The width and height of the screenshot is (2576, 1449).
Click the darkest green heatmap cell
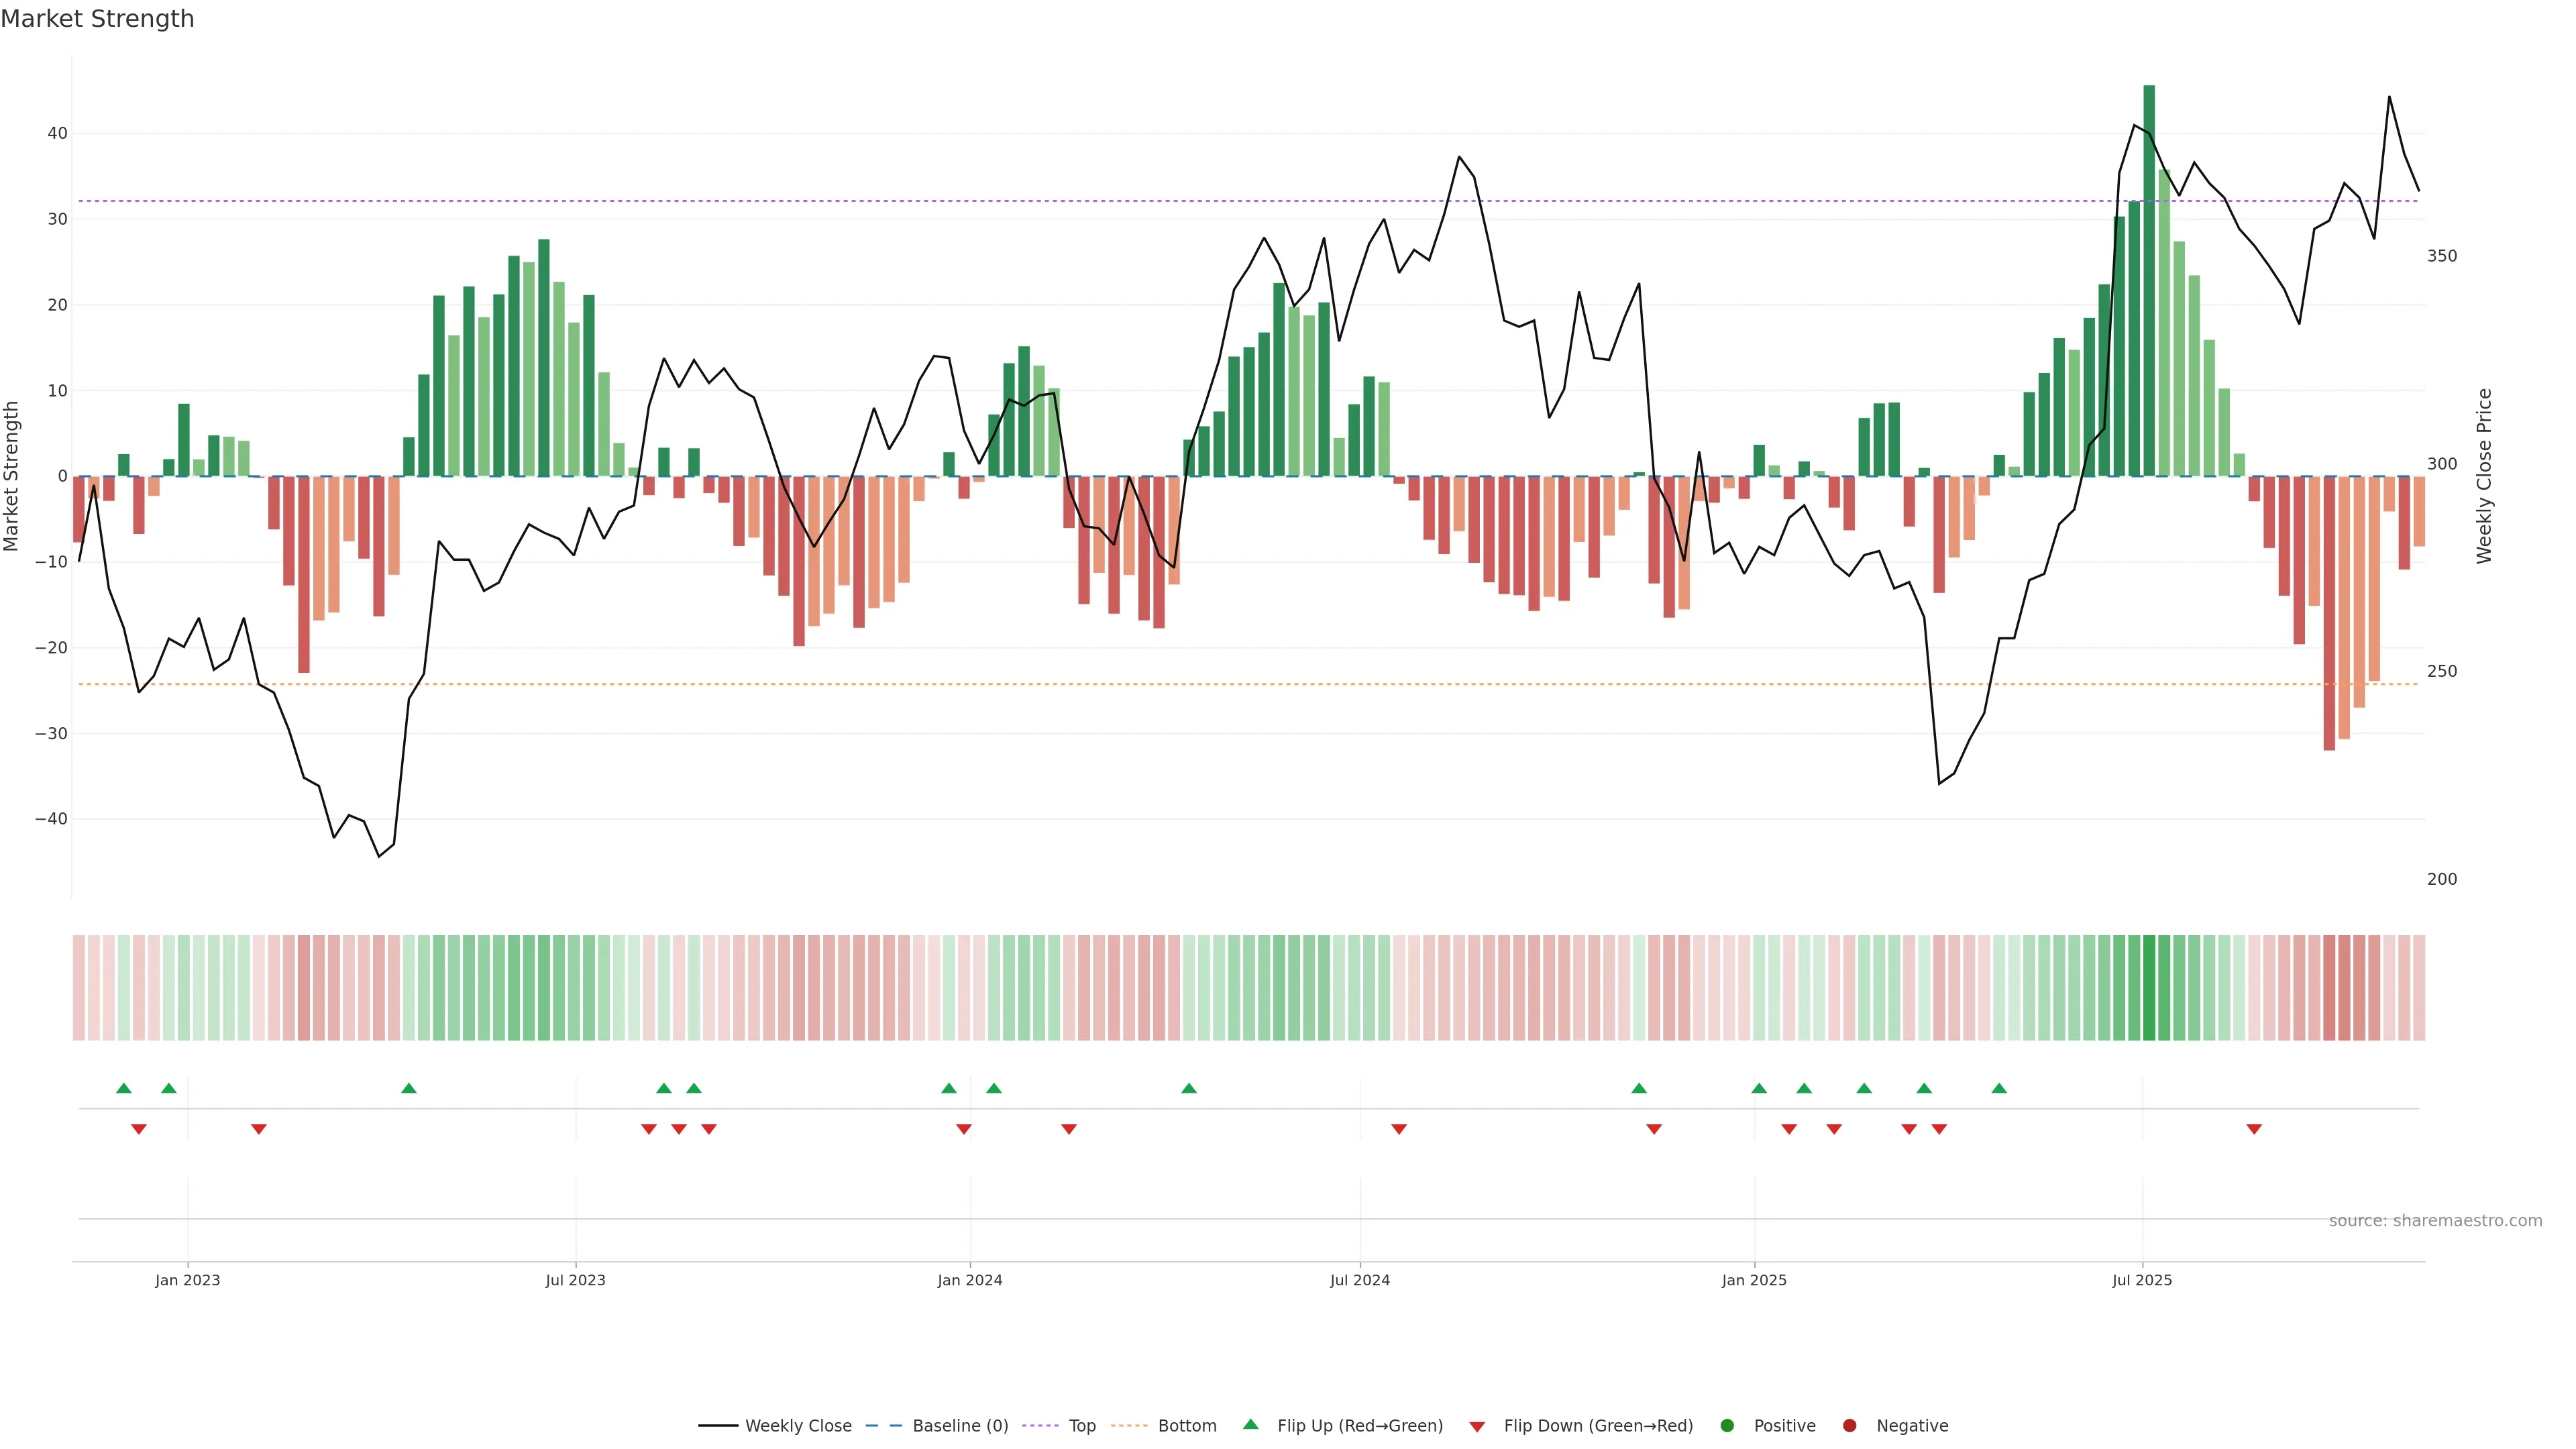[2149, 987]
